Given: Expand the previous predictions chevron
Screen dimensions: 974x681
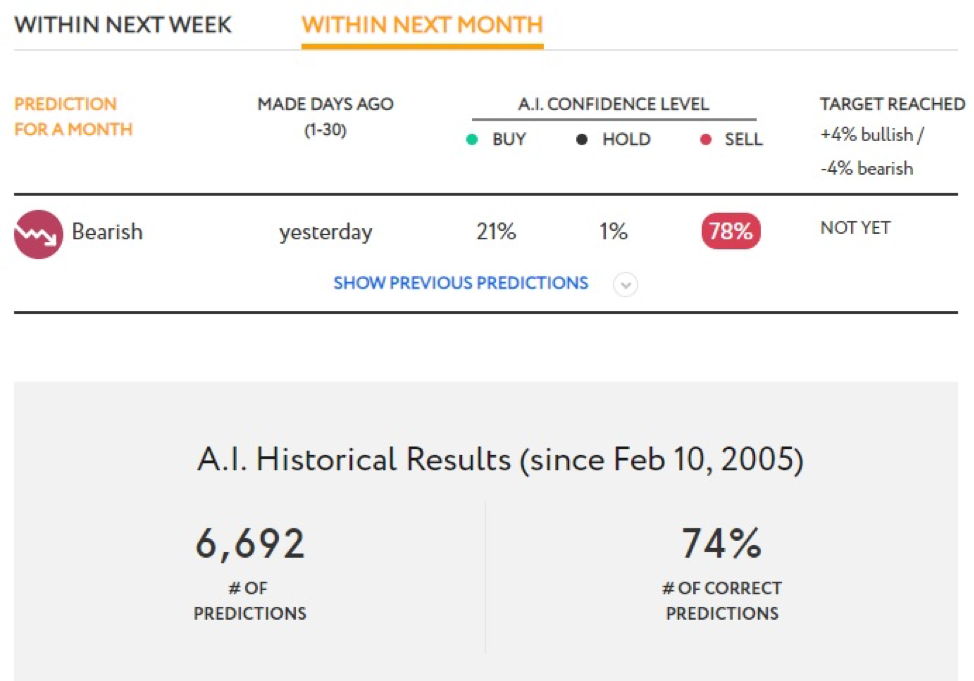Looking at the screenshot, I should (626, 285).
